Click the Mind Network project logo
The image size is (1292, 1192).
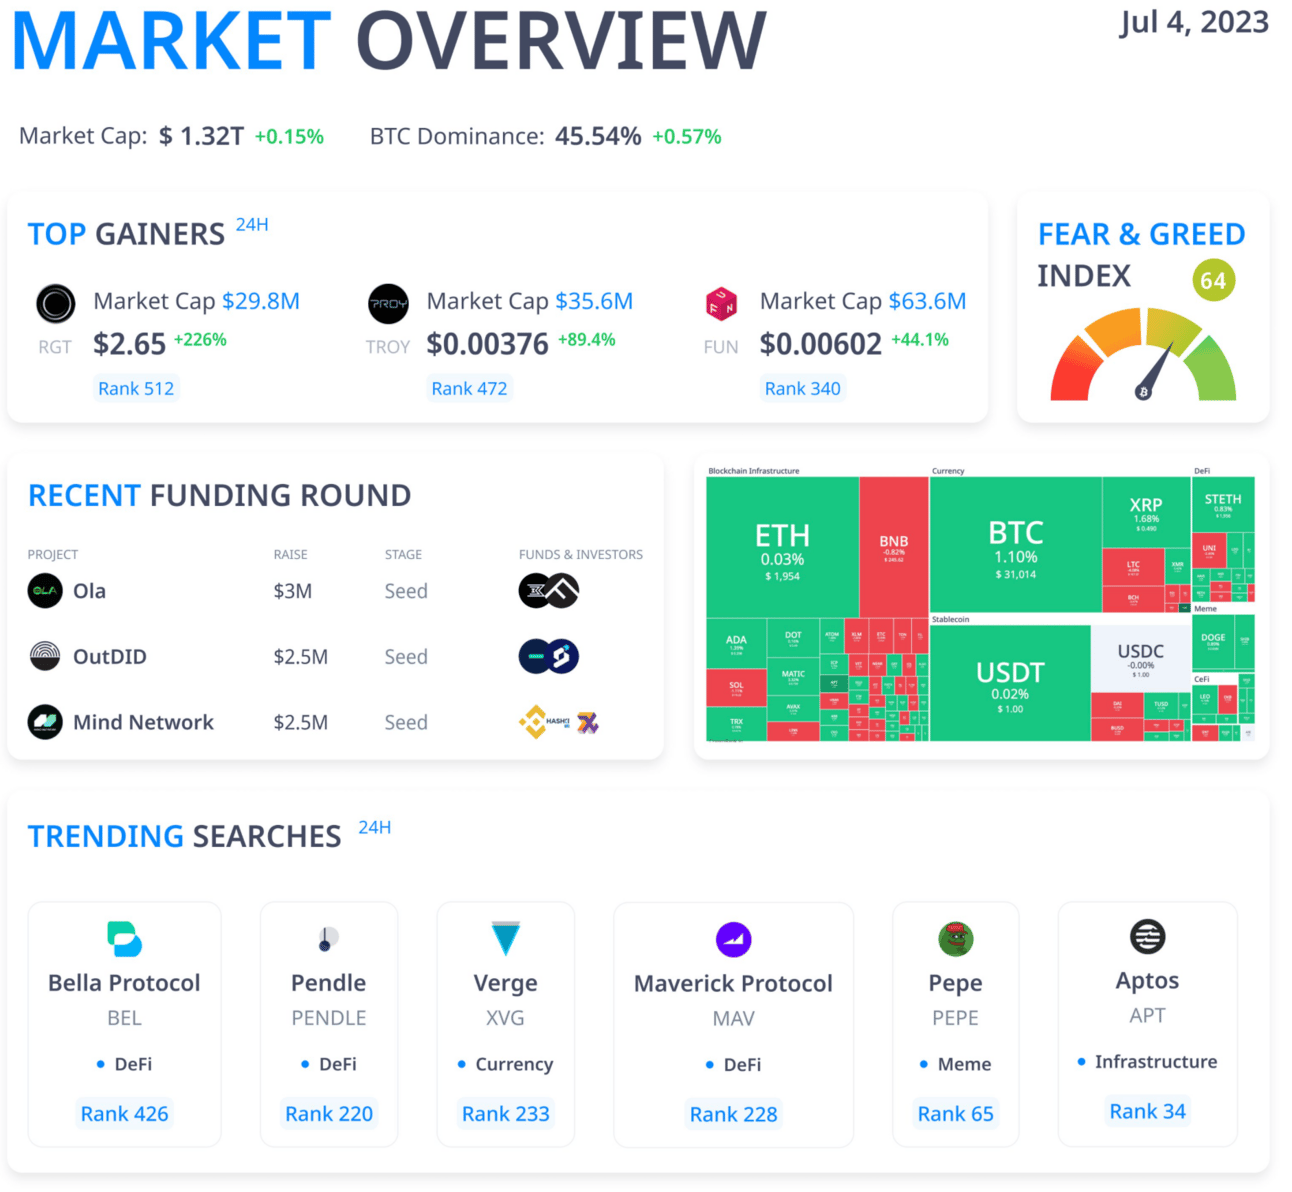tap(45, 721)
